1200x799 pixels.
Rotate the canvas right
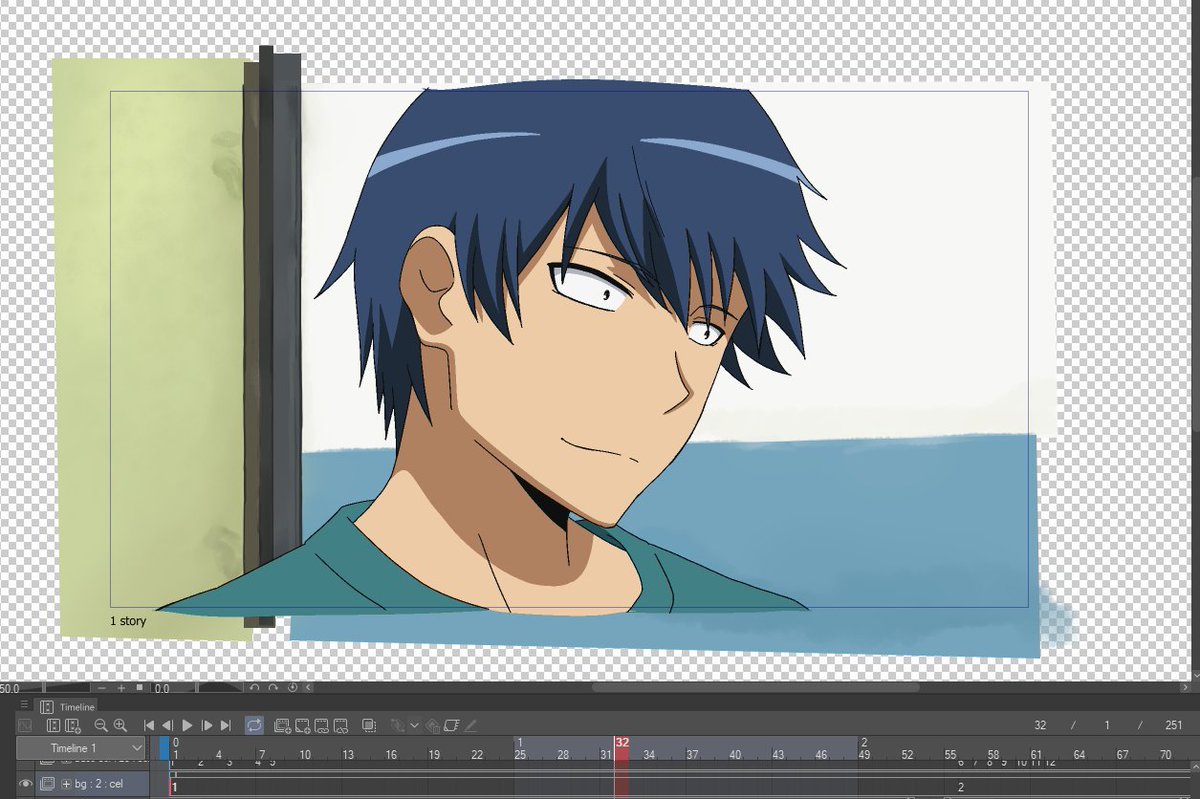point(273,688)
